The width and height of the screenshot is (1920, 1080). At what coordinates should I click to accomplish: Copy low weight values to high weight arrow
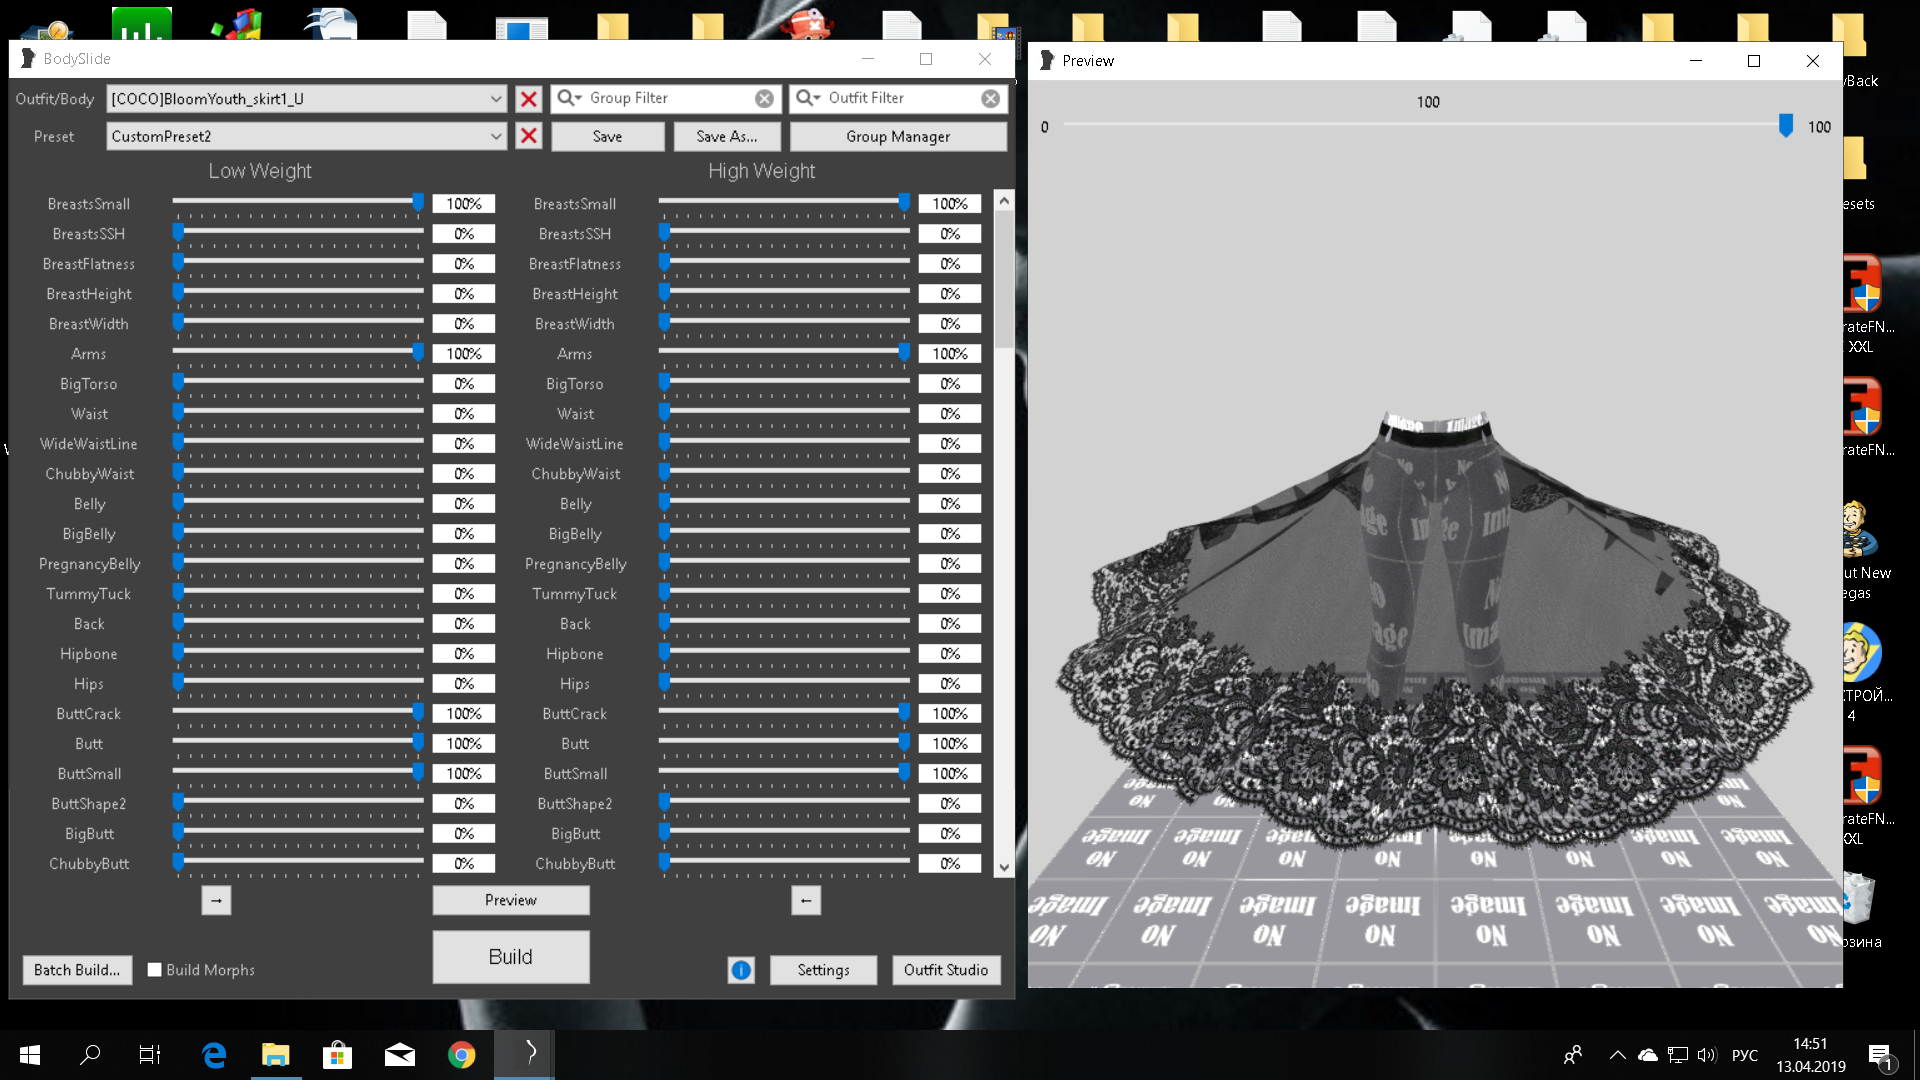point(216,900)
